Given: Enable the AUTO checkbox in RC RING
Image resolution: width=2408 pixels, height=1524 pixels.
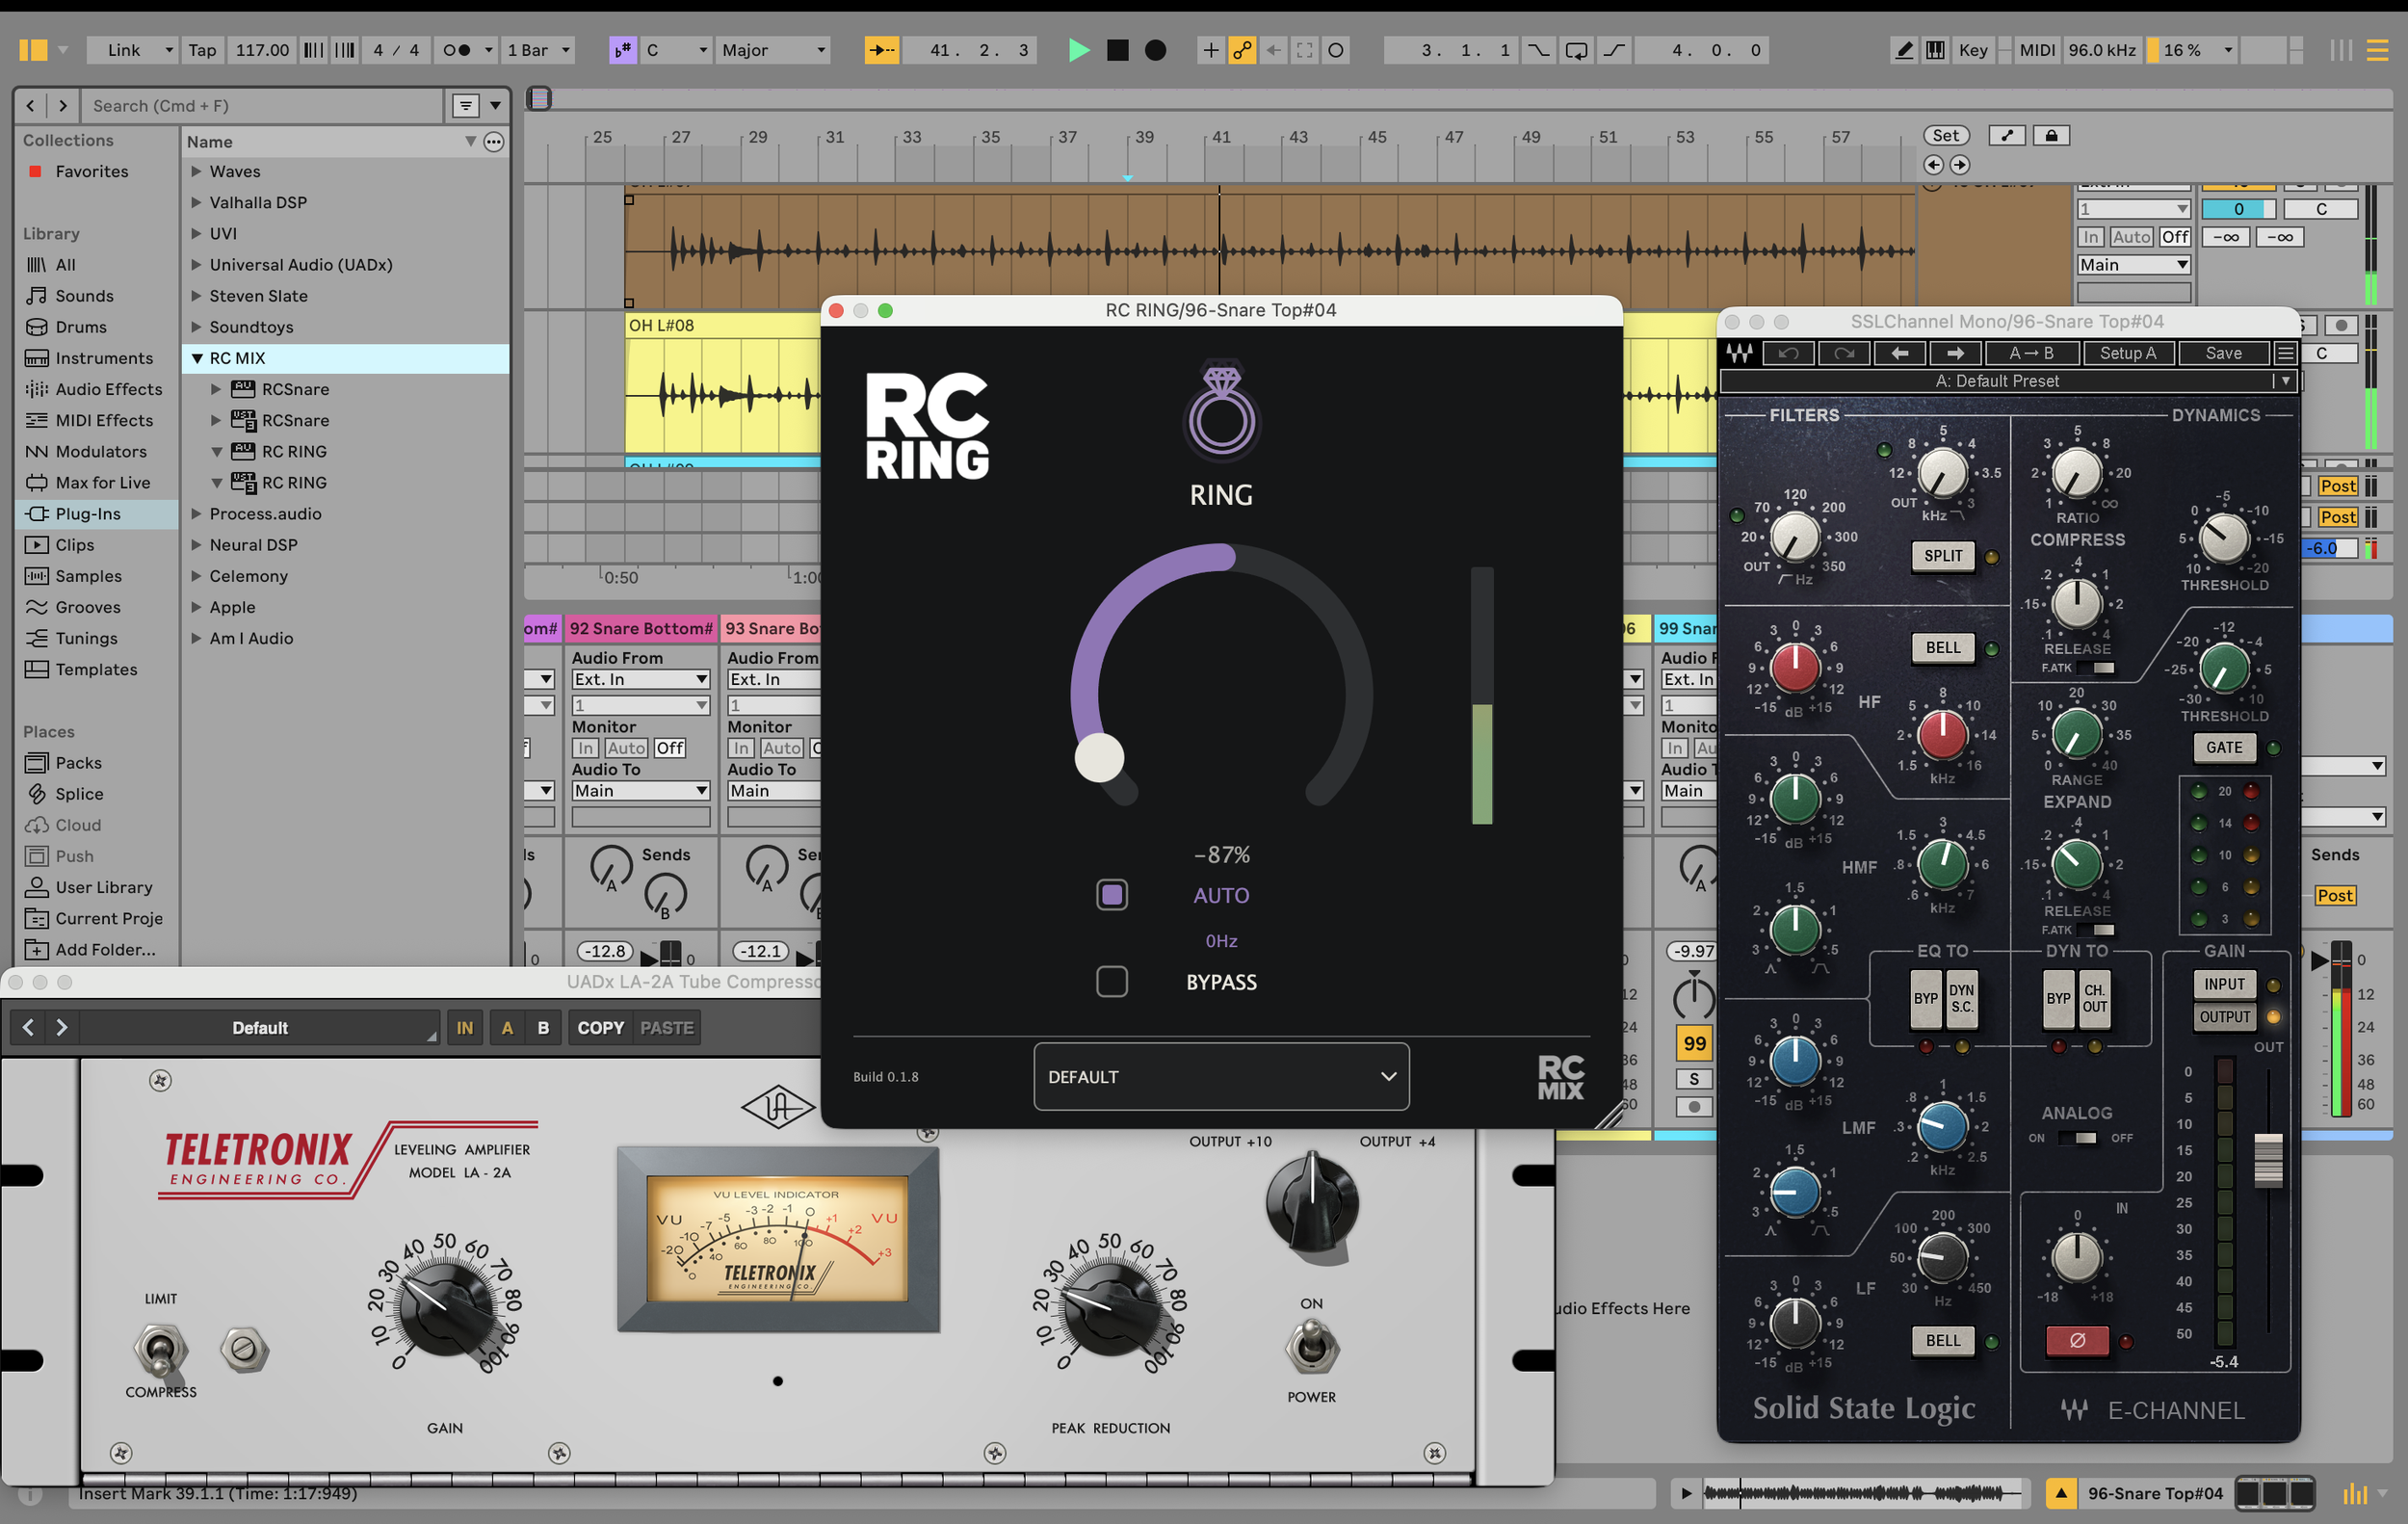Looking at the screenshot, I should (1112, 894).
